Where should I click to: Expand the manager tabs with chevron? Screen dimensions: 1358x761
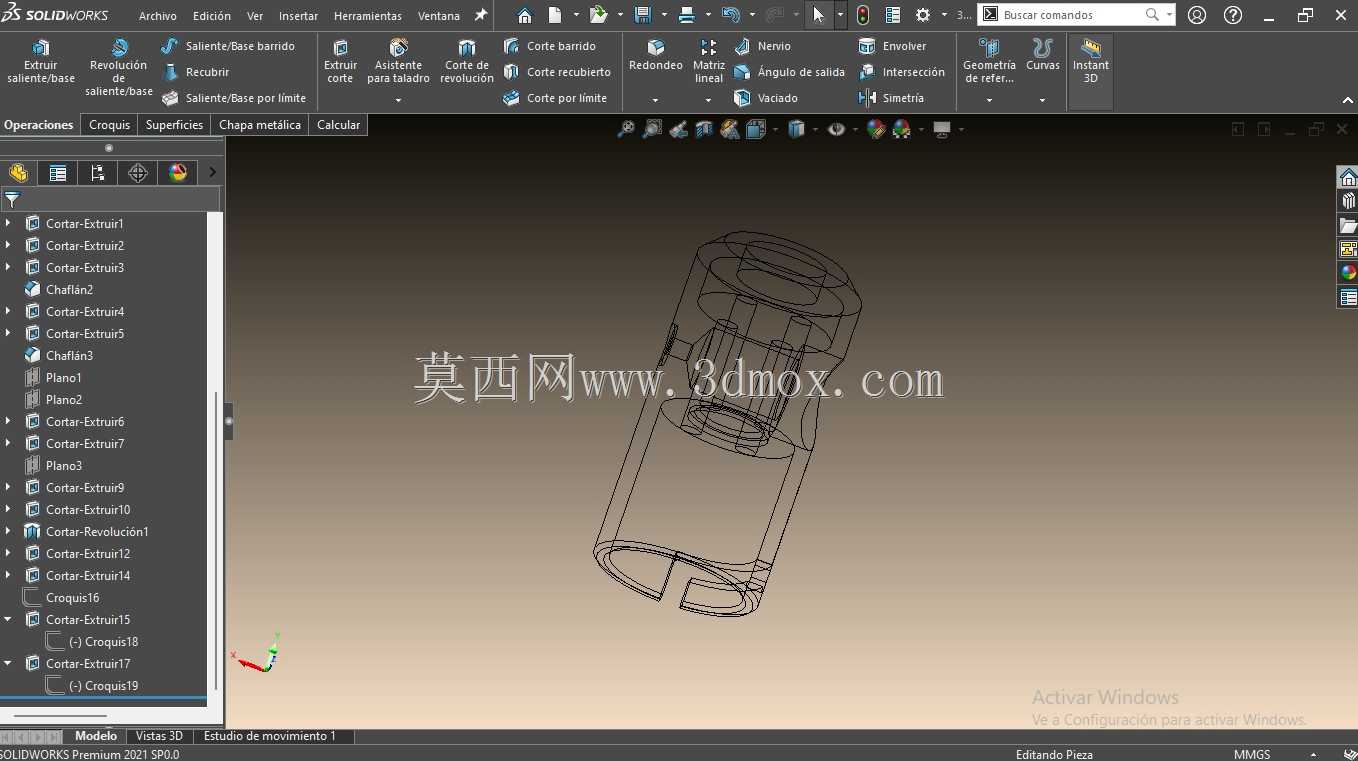tap(212, 172)
